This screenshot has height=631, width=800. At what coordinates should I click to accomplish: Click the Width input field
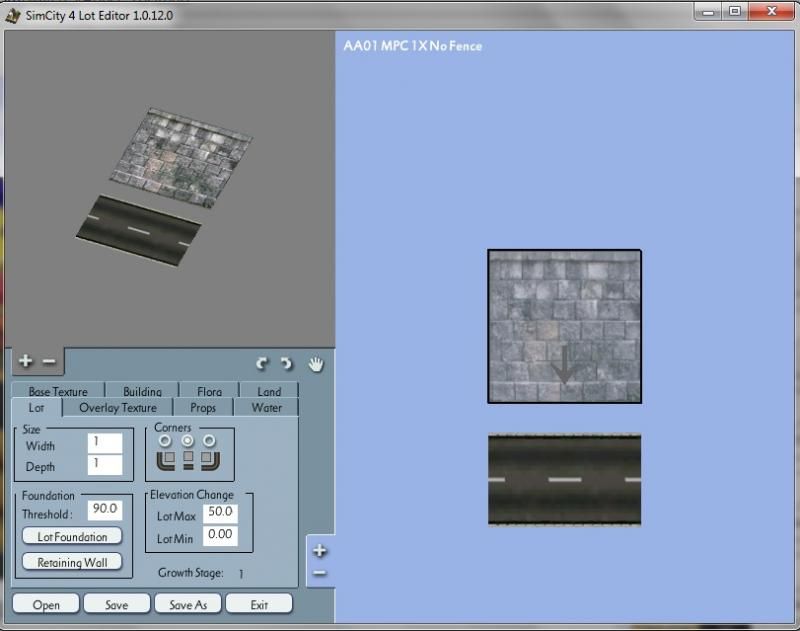point(105,443)
